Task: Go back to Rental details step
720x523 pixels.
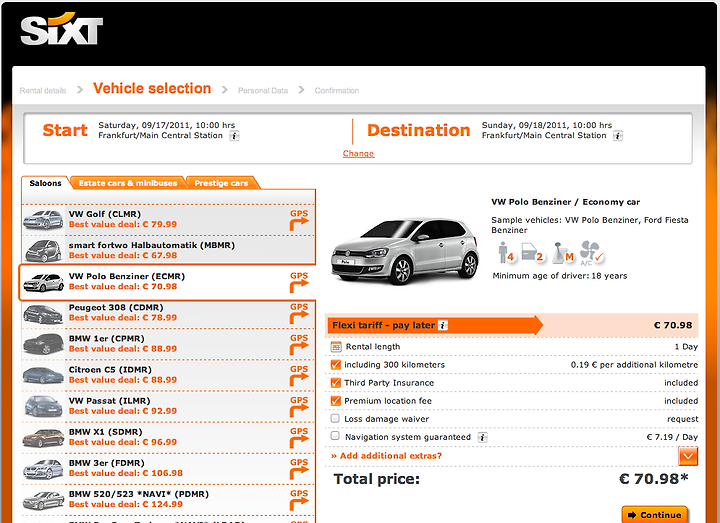Action: click(x=43, y=90)
